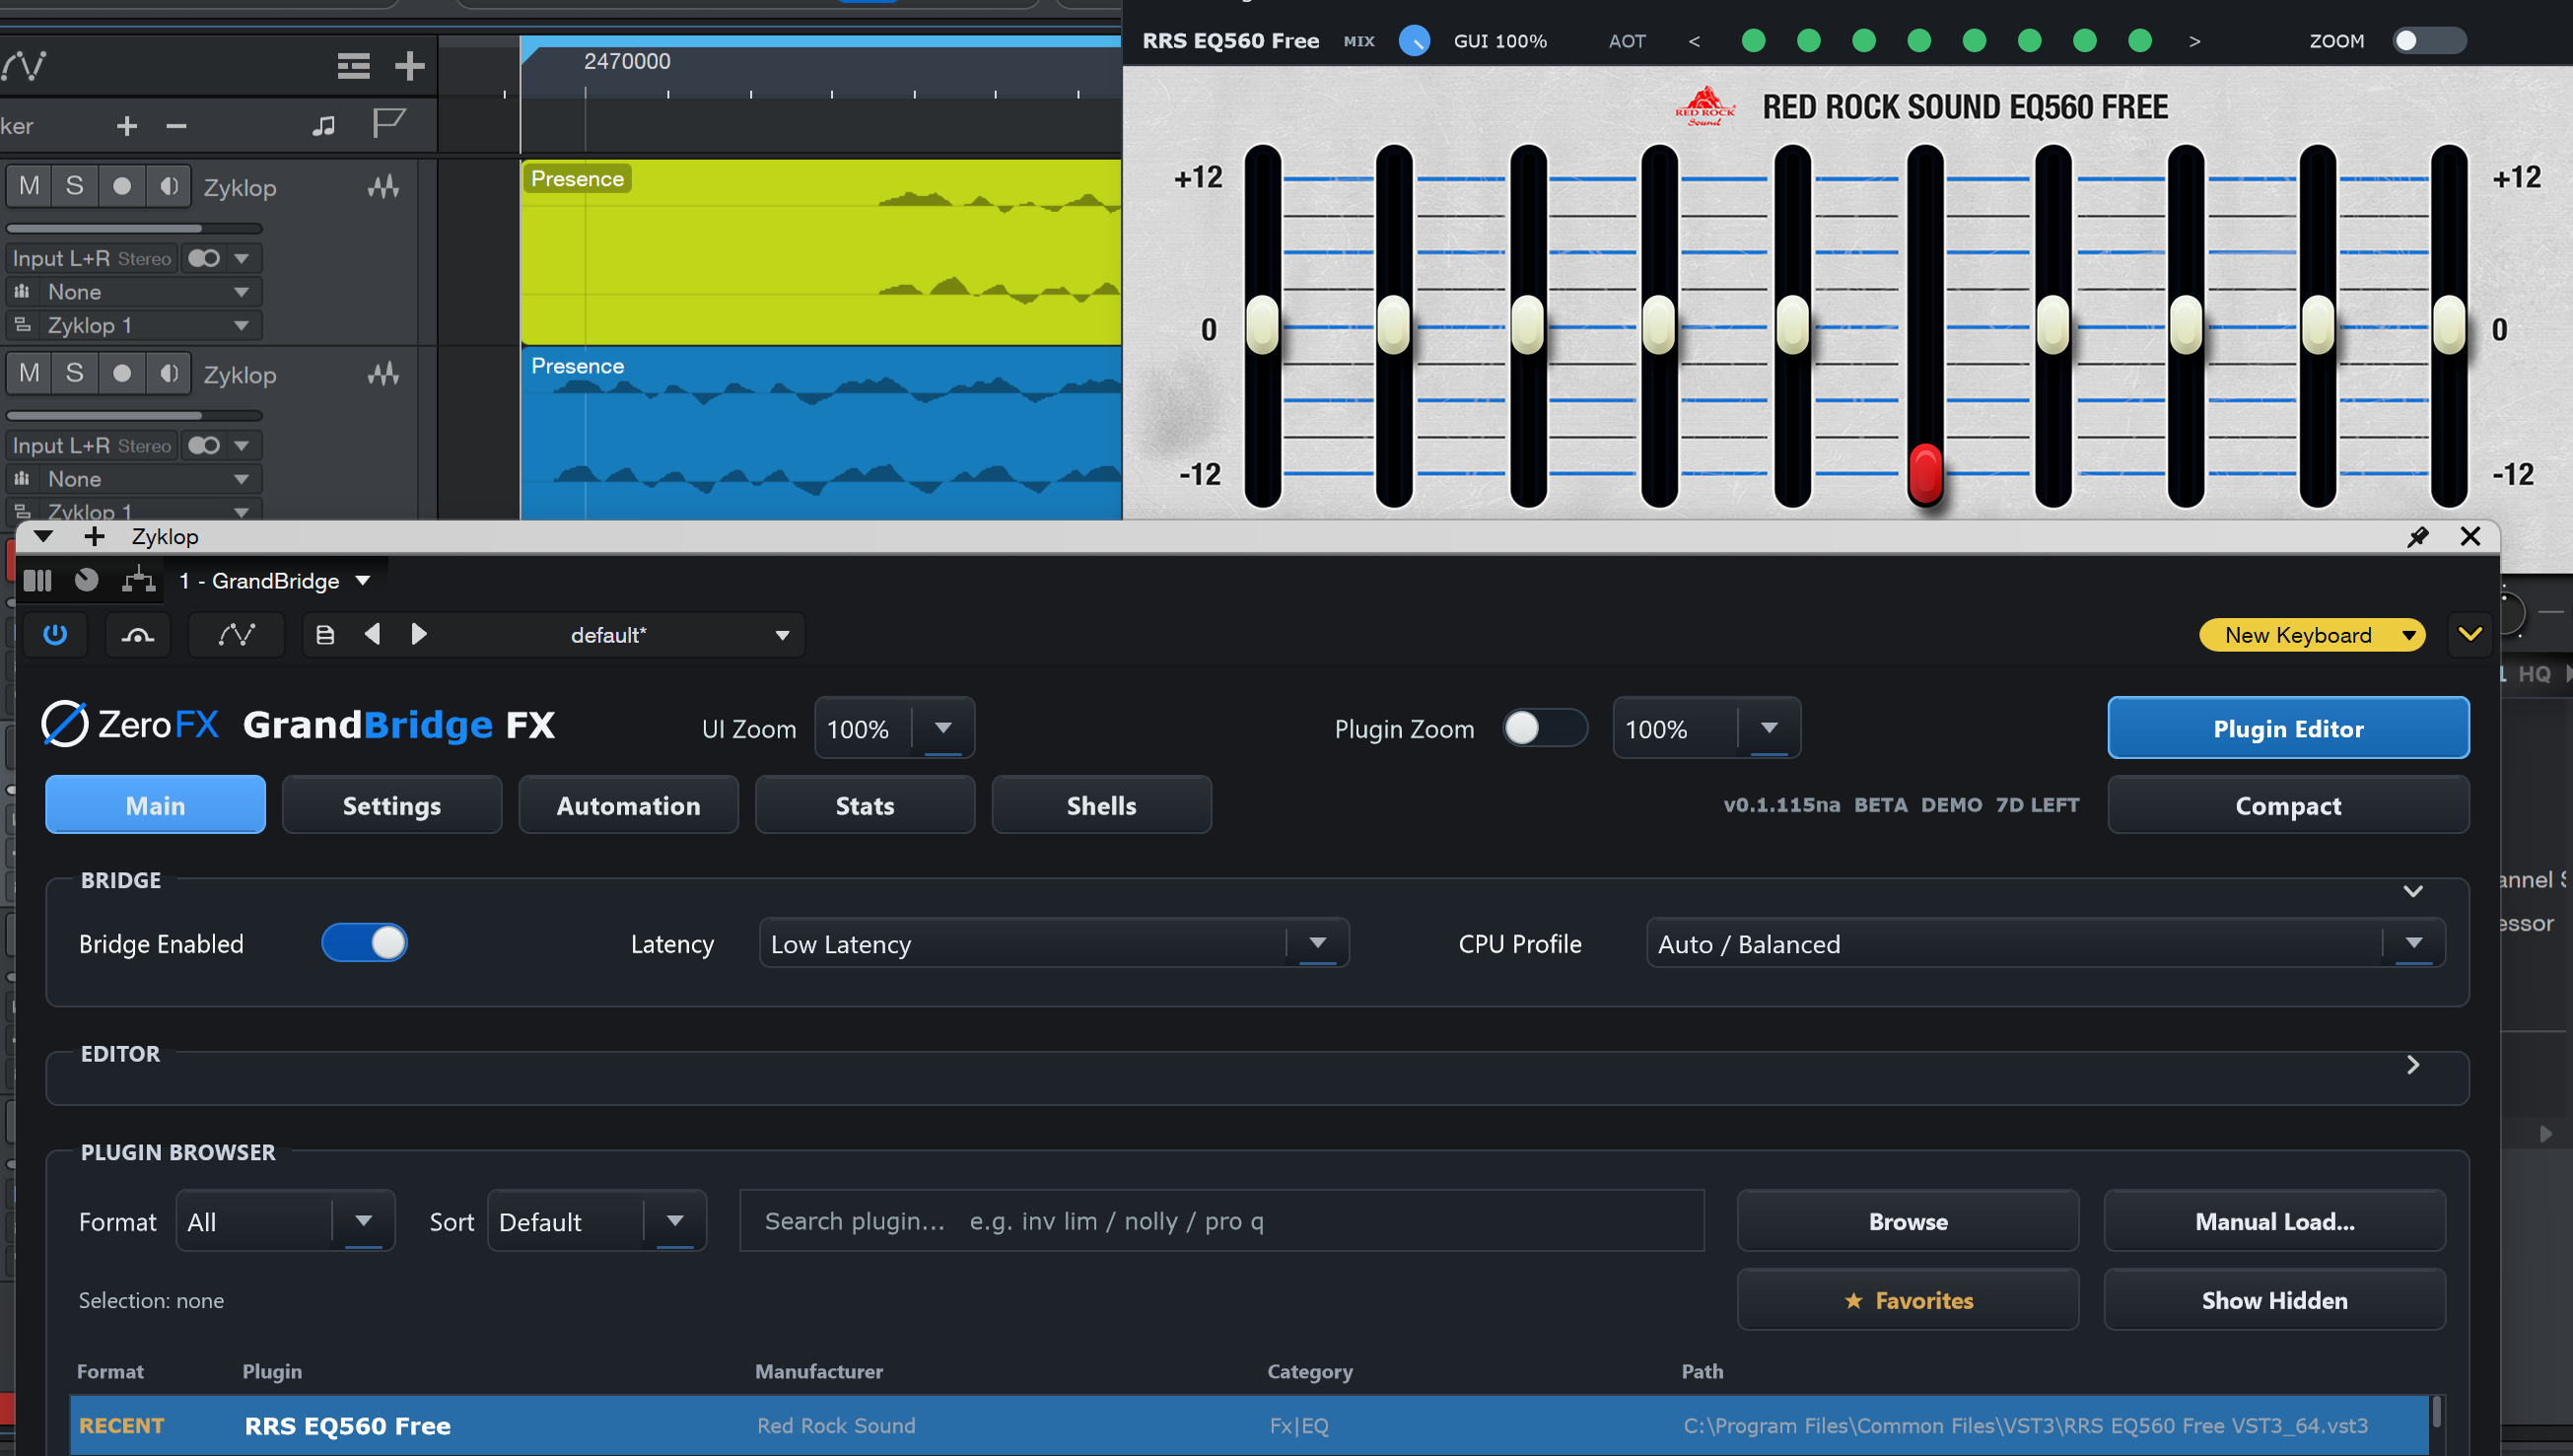Adjust the MIX knob in RRS EQ560

(1414, 41)
